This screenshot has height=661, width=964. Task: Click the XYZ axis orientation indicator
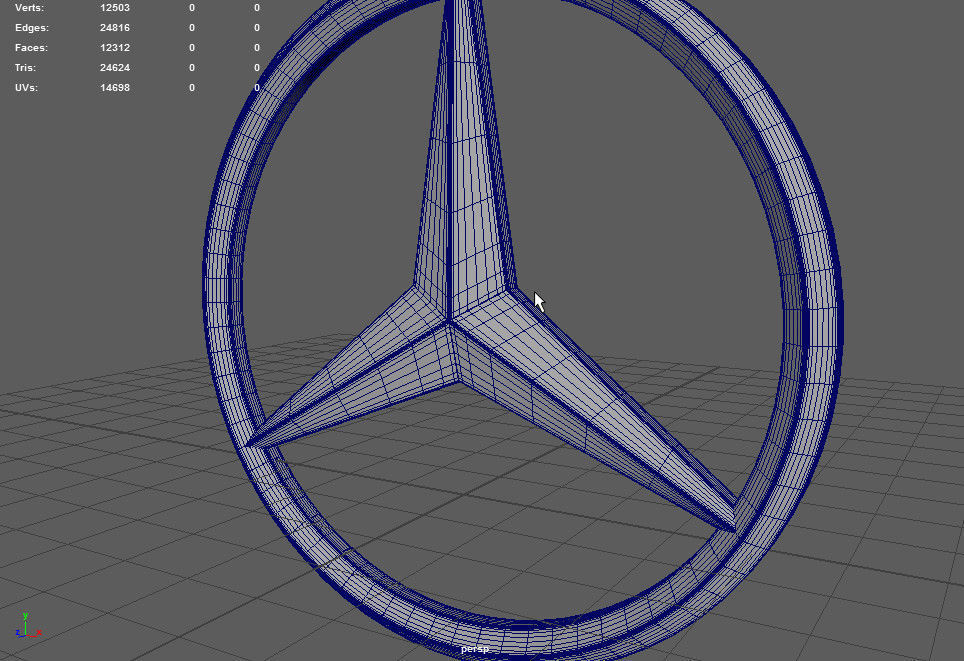pyautogui.click(x=28, y=626)
